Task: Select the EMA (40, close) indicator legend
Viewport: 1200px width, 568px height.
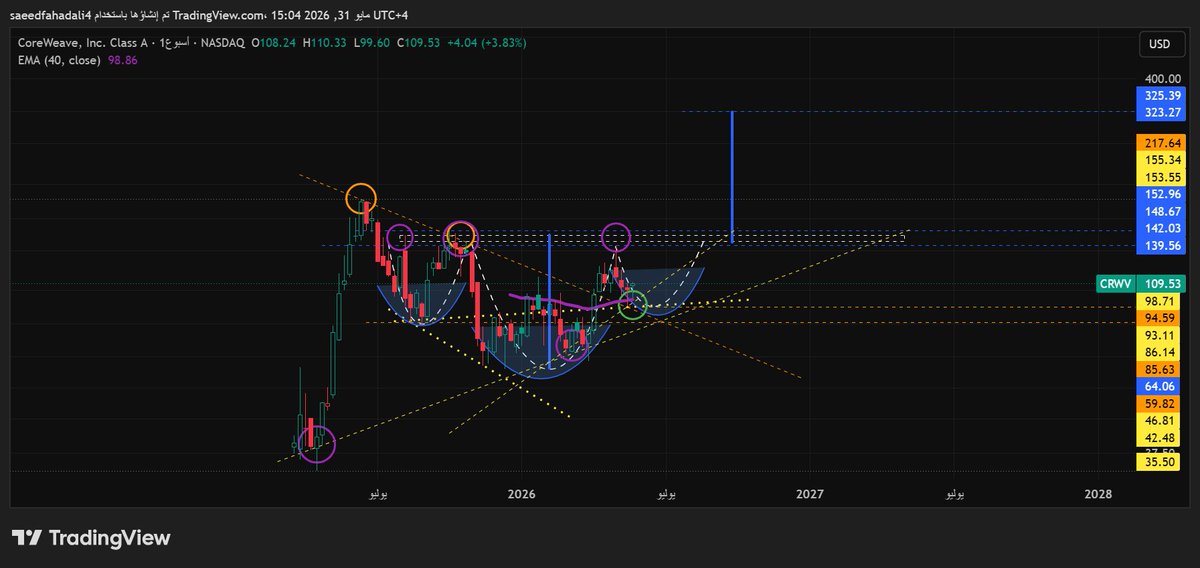Action: coord(60,60)
